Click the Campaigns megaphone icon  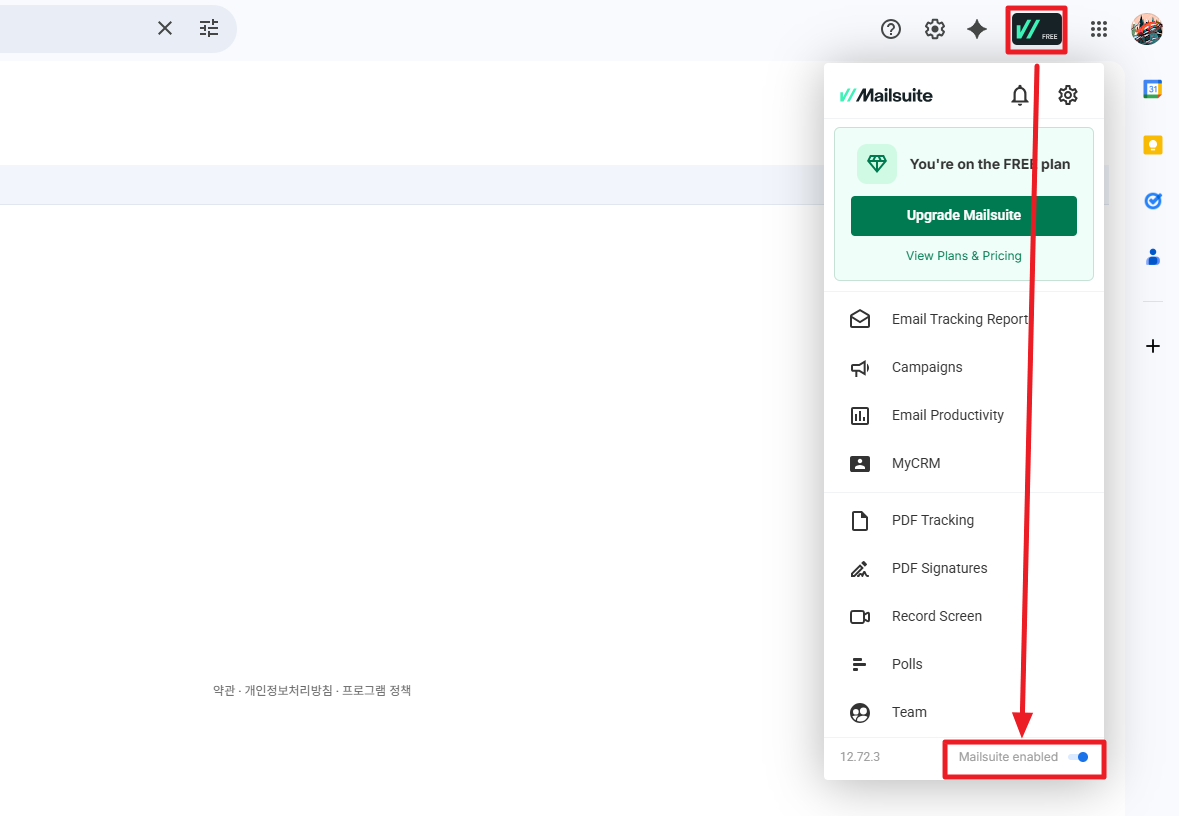(x=860, y=368)
